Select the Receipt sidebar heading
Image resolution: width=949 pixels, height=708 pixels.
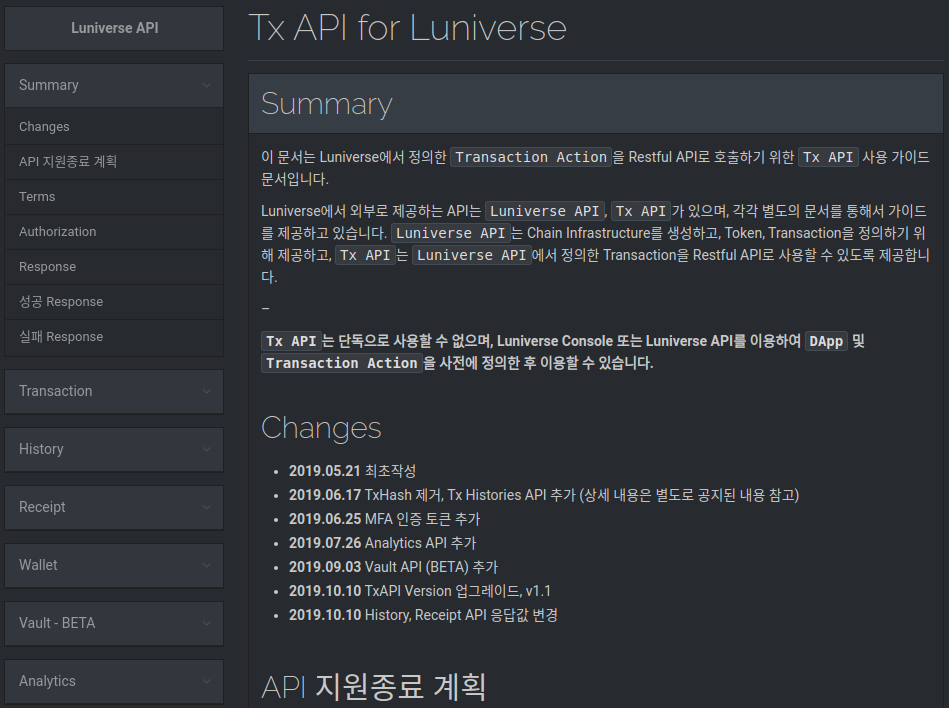click(x=114, y=507)
